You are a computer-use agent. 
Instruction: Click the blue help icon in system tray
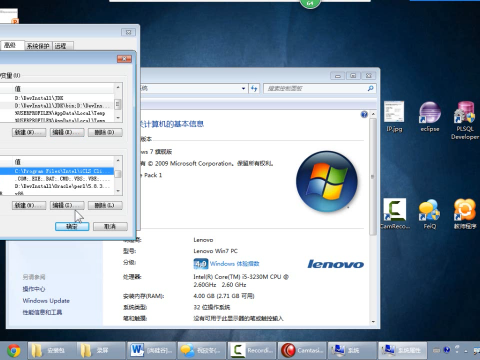click(x=447, y=350)
